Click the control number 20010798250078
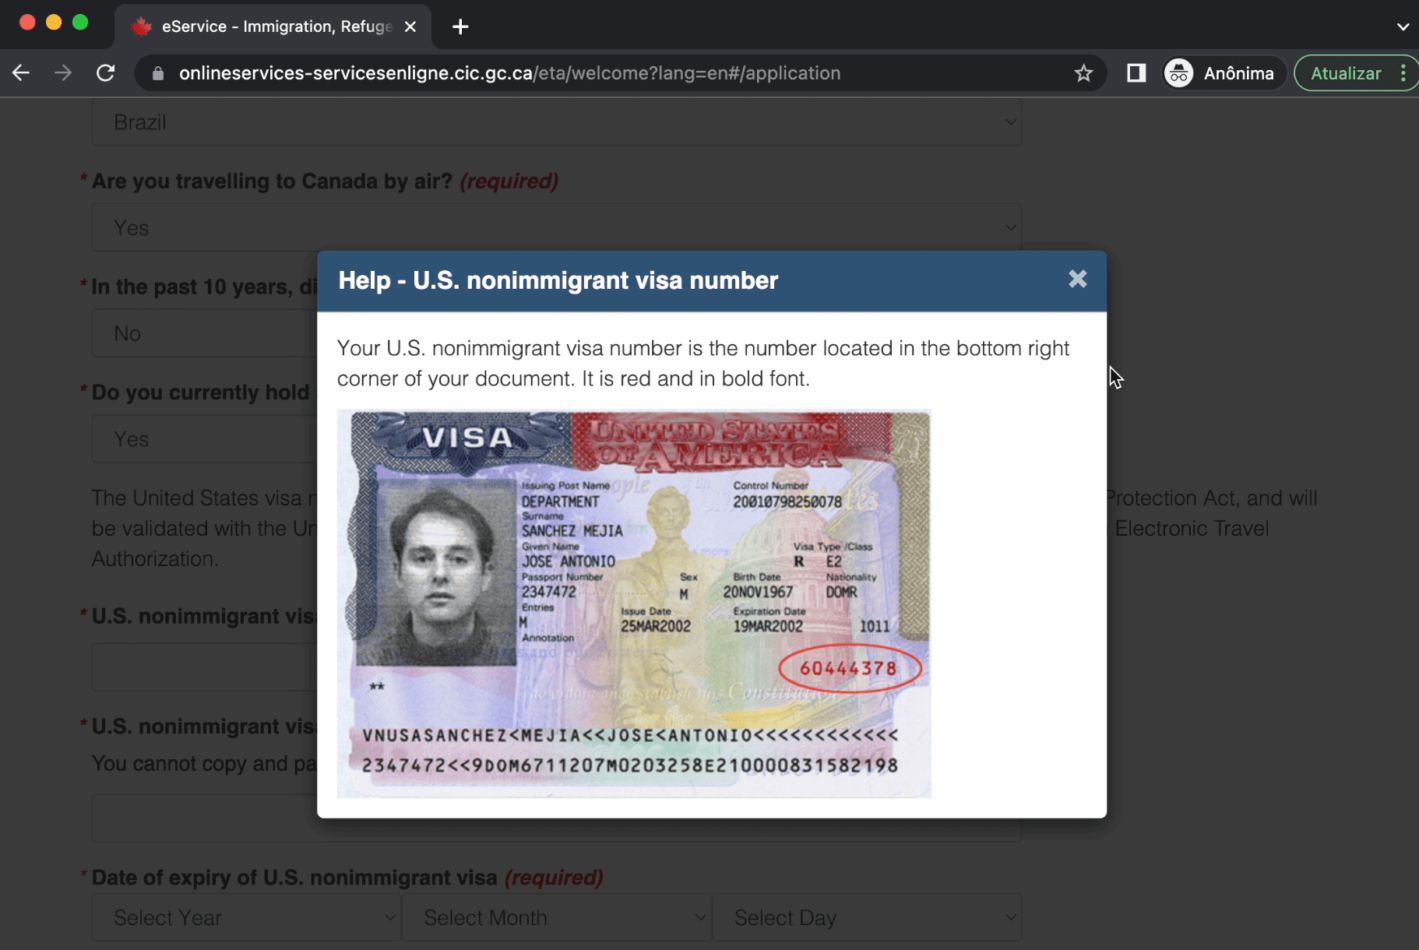Screen dimensions: 1419x950 pos(787,502)
